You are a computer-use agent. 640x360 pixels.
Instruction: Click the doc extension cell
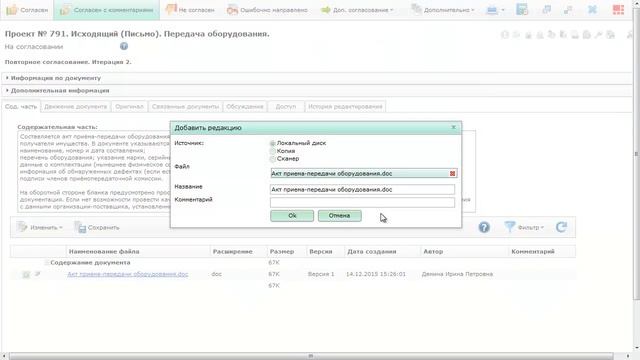coord(217,274)
